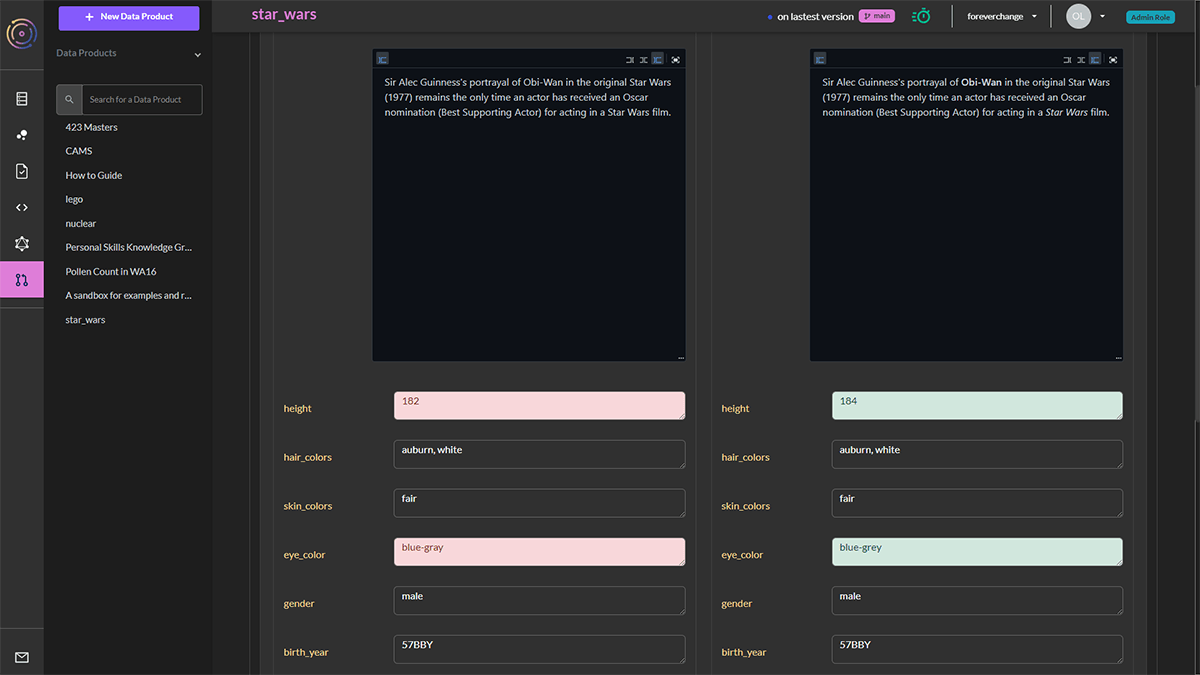The image size is (1200, 675).
Task: Toggle the settings gear icon in sidebar
Action: click(x=22, y=243)
